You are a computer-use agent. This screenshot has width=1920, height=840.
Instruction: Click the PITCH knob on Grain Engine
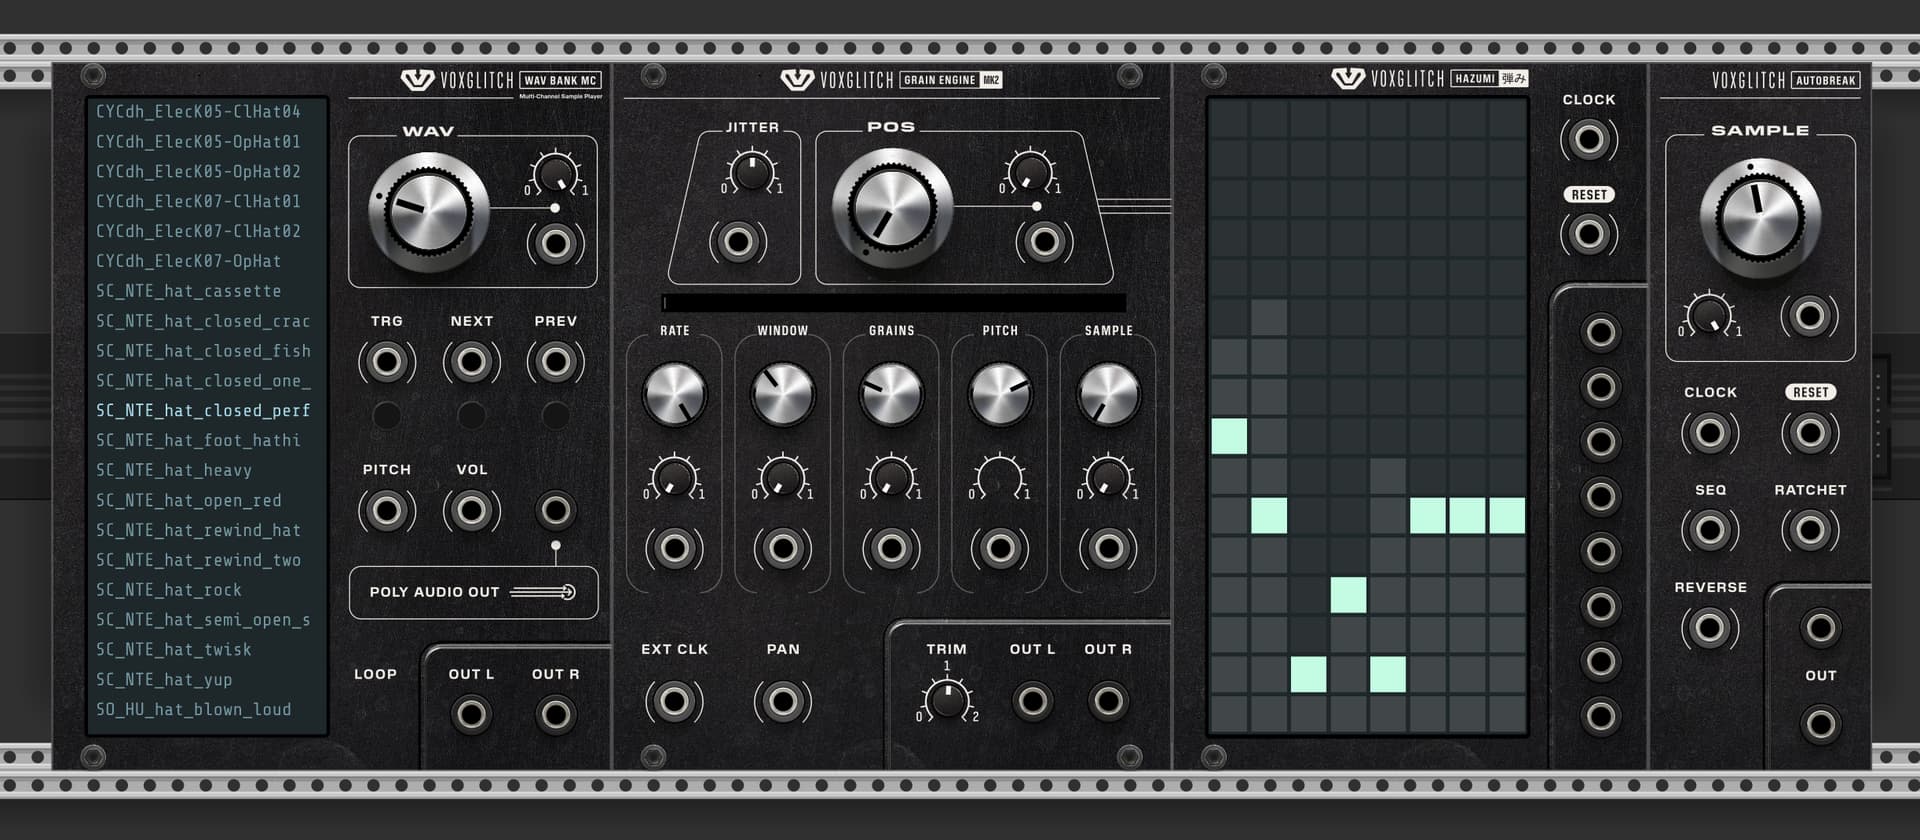pos(1000,394)
